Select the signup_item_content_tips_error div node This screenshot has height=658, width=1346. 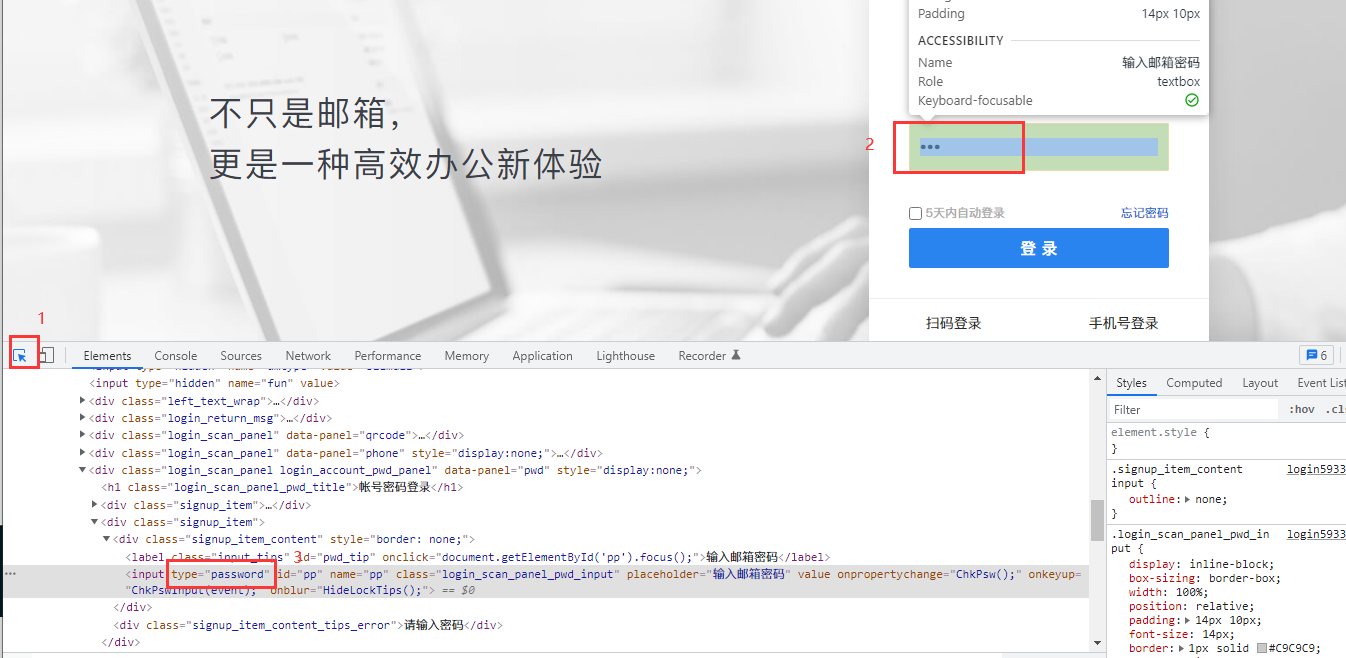(307, 625)
